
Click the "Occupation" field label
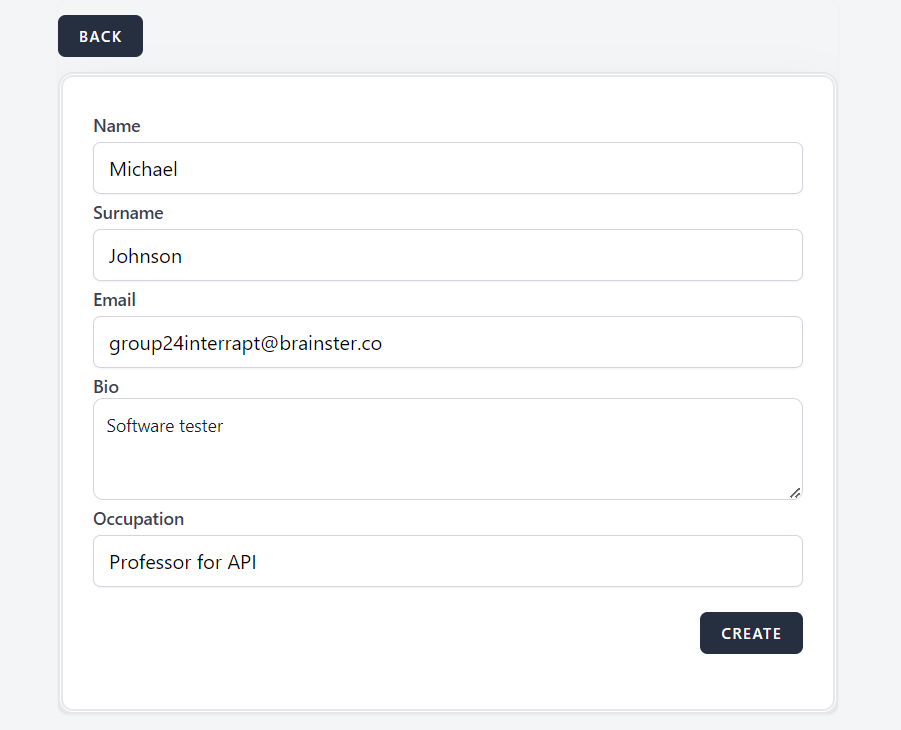(x=138, y=519)
